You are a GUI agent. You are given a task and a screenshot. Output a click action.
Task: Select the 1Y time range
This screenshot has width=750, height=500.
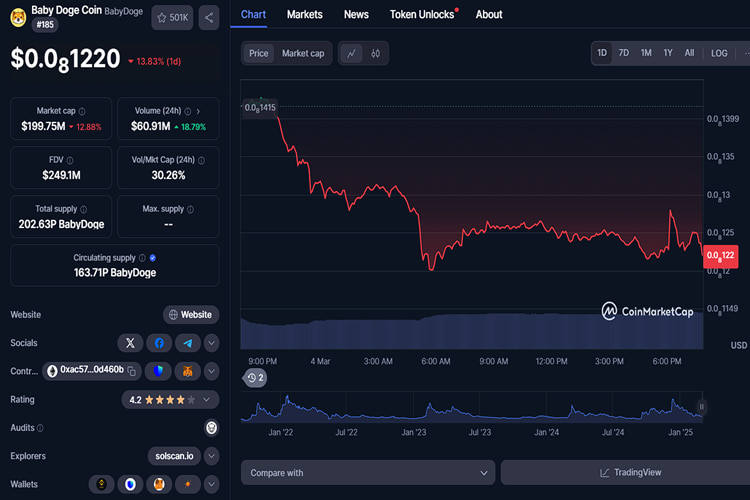[668, 53]
